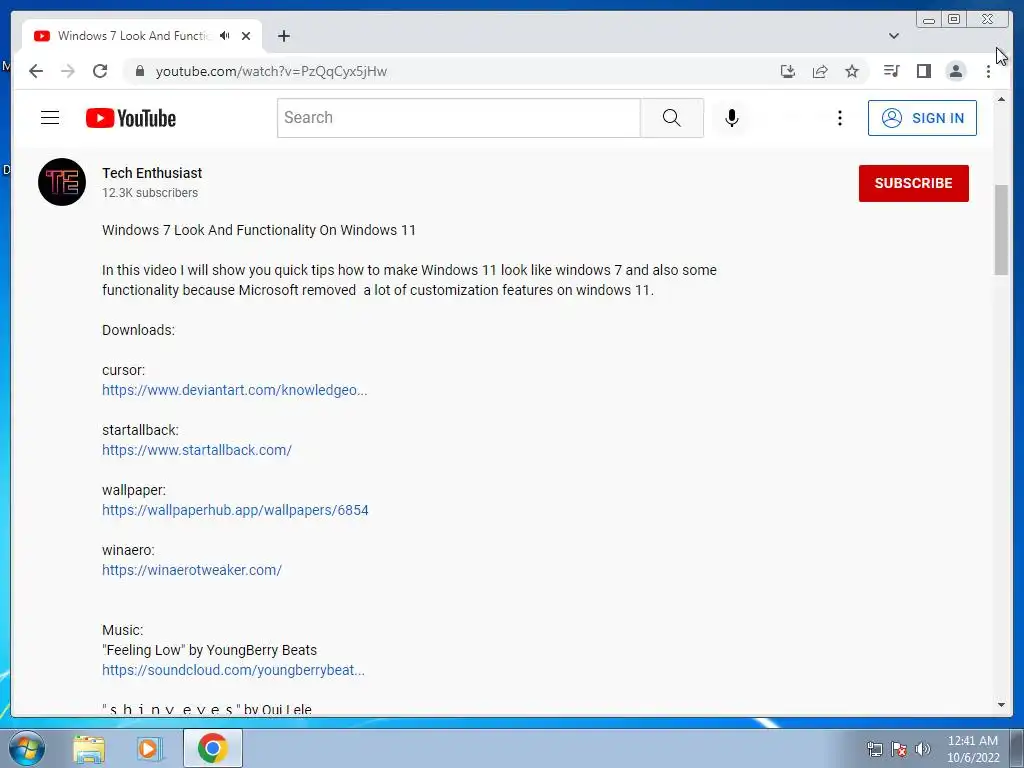The image size is (1024, 768).
Task: Reload the YouTube page
Action: [100, 71]
